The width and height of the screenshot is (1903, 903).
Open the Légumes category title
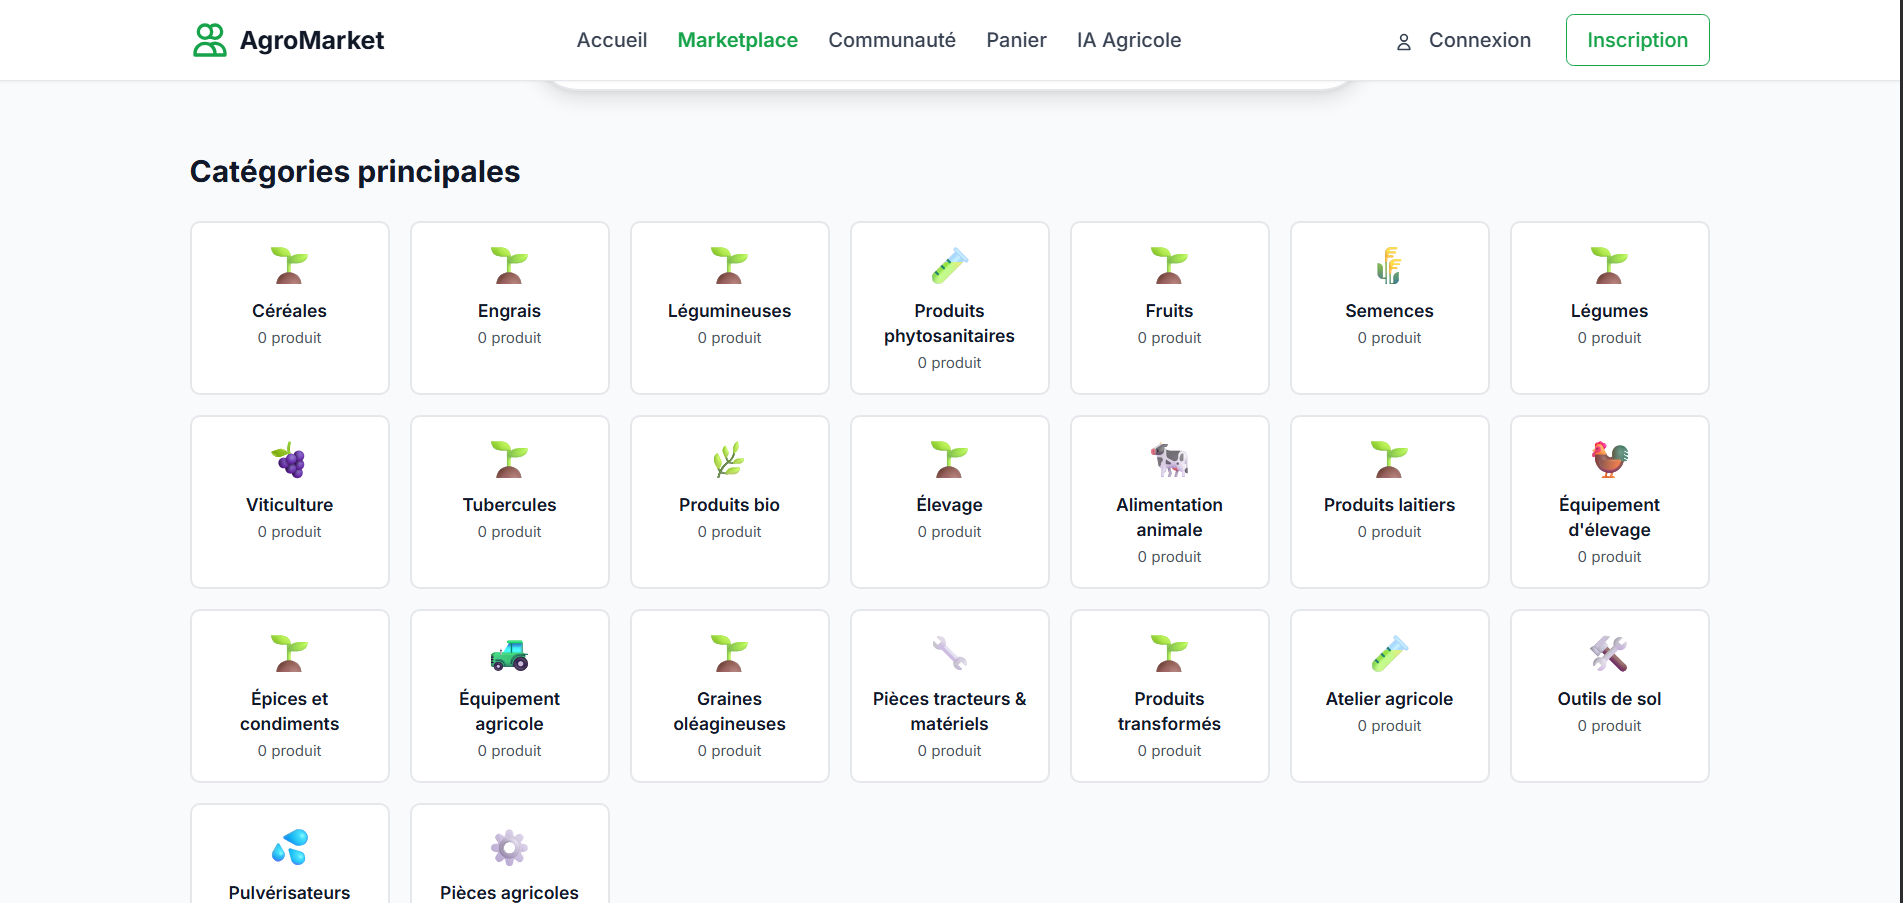coord(1610,311)
